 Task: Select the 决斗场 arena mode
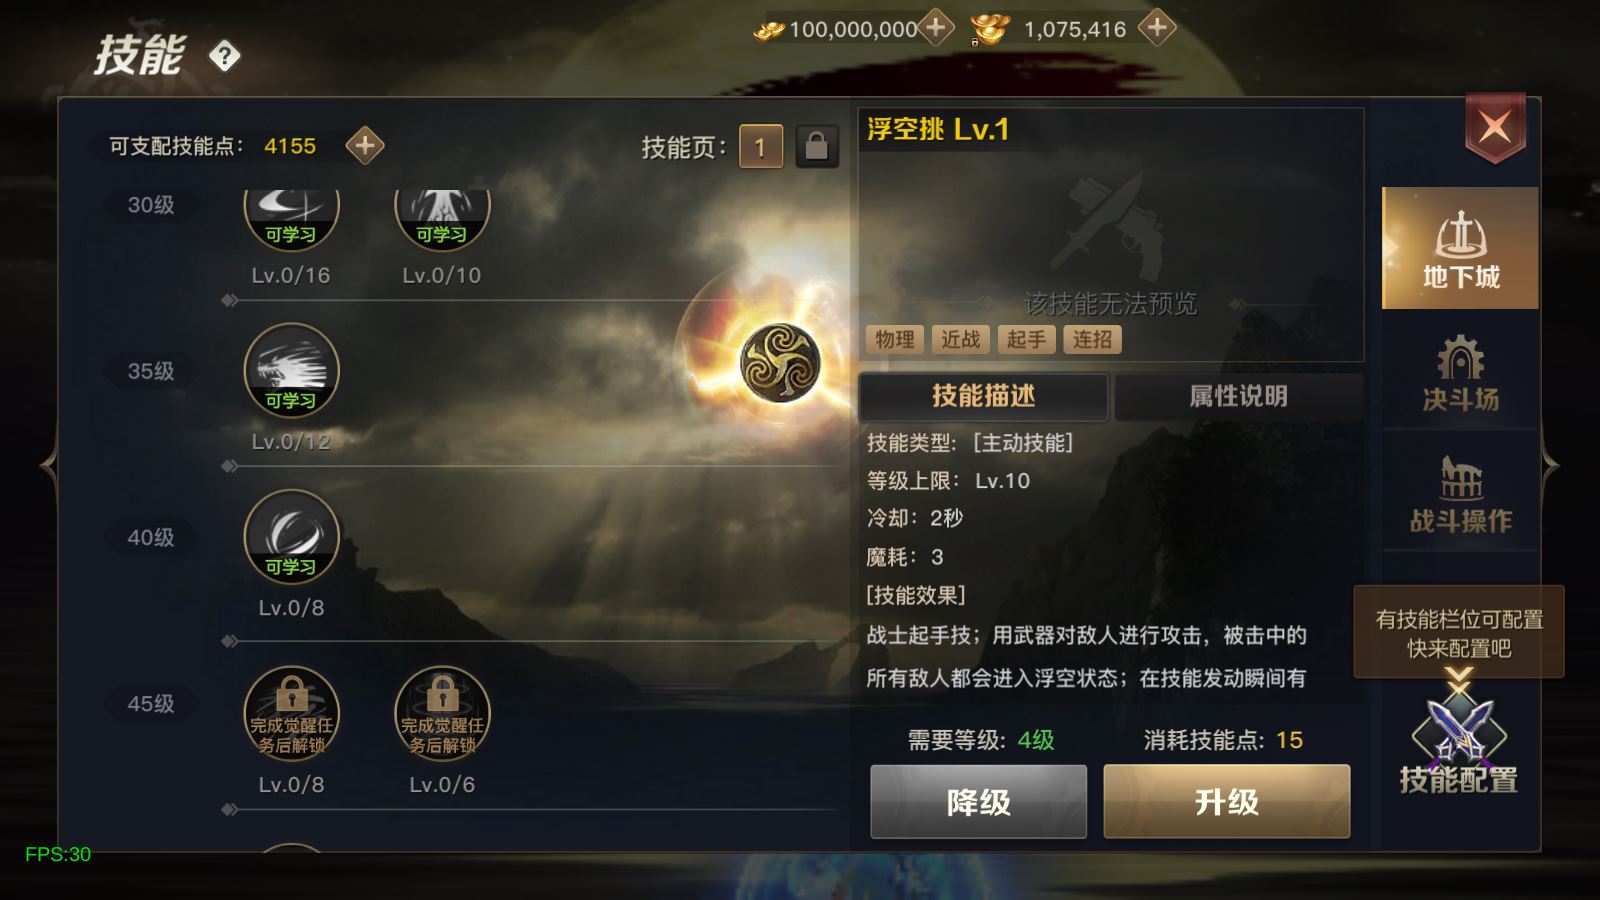[x=1460, y=372]
